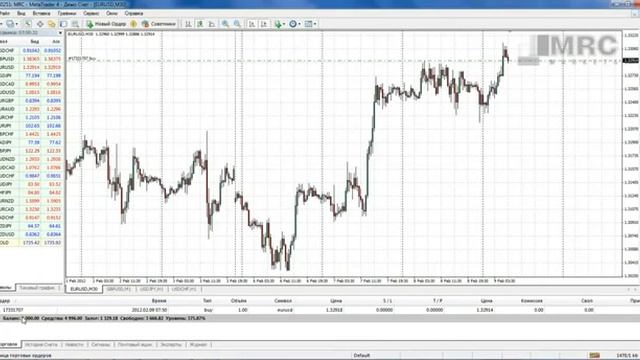
Task: Select the Market Watch row with bid 84.57
Action: pyautogui.click(x=31, y=226)
